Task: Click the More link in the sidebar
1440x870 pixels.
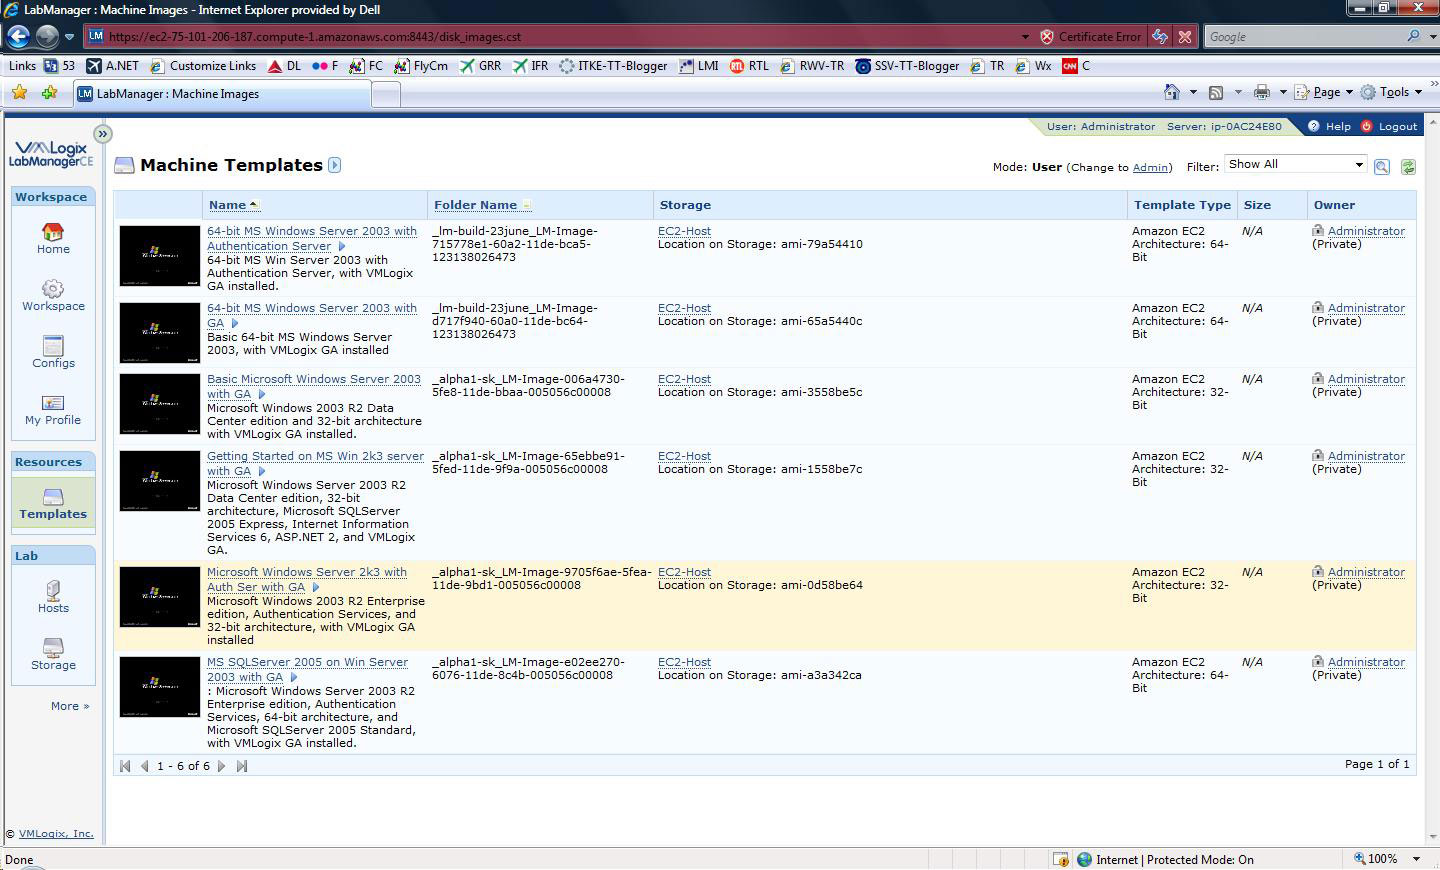Action: pos(70,706)
